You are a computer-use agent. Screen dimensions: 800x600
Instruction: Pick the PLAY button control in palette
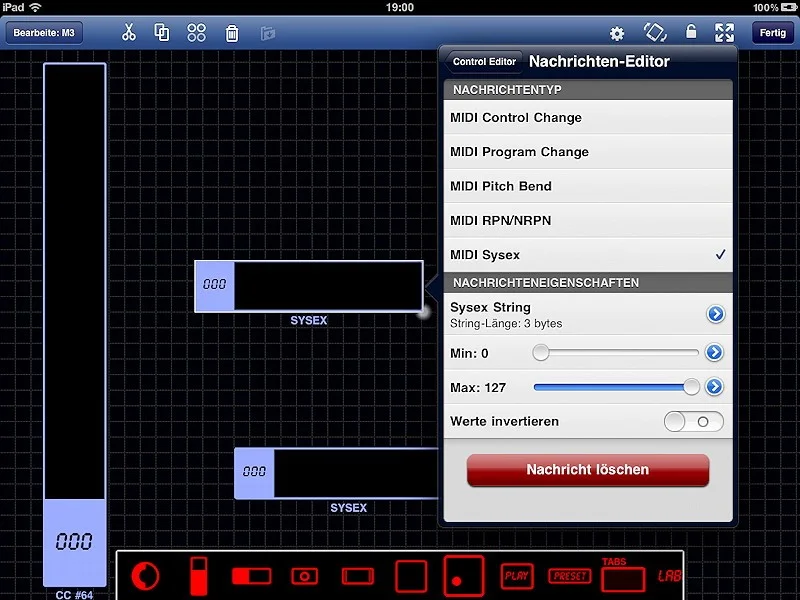[517, 576]
